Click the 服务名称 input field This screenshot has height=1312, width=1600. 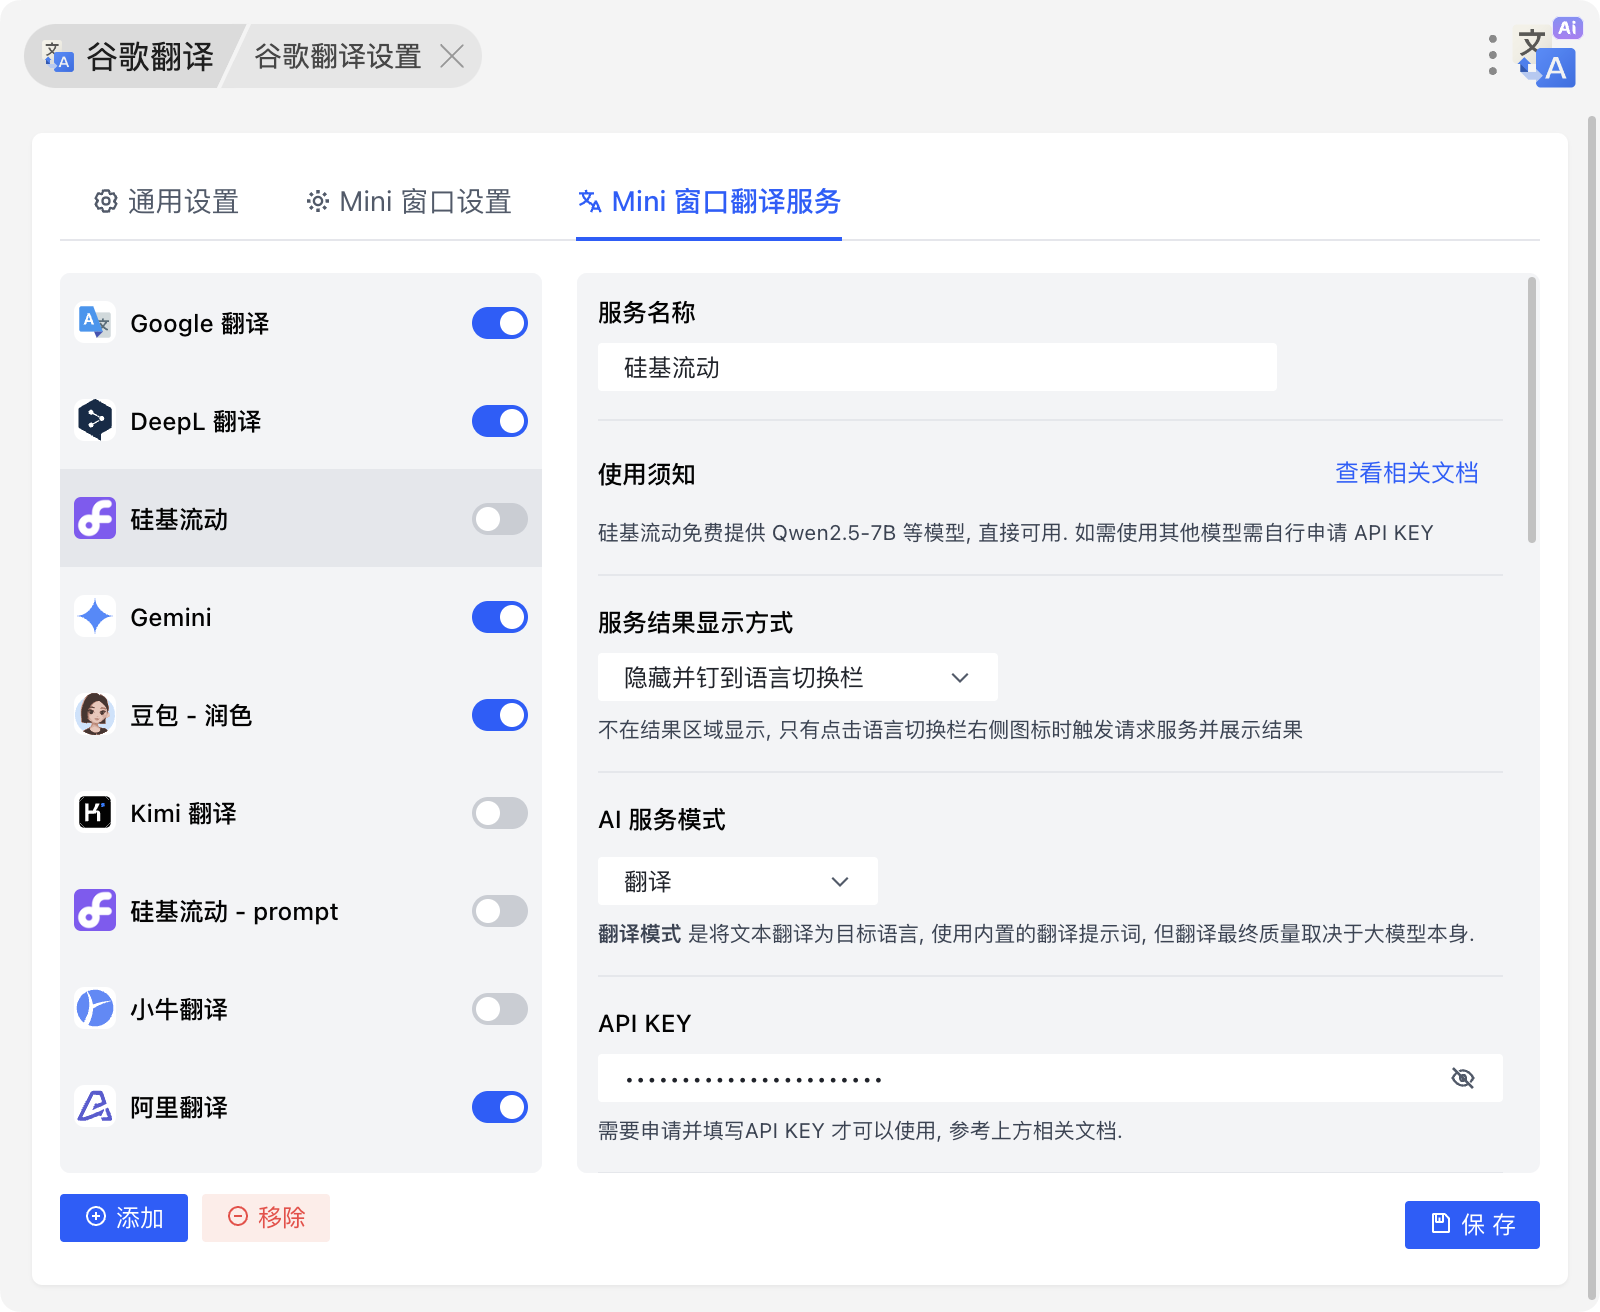coord(936,368)
